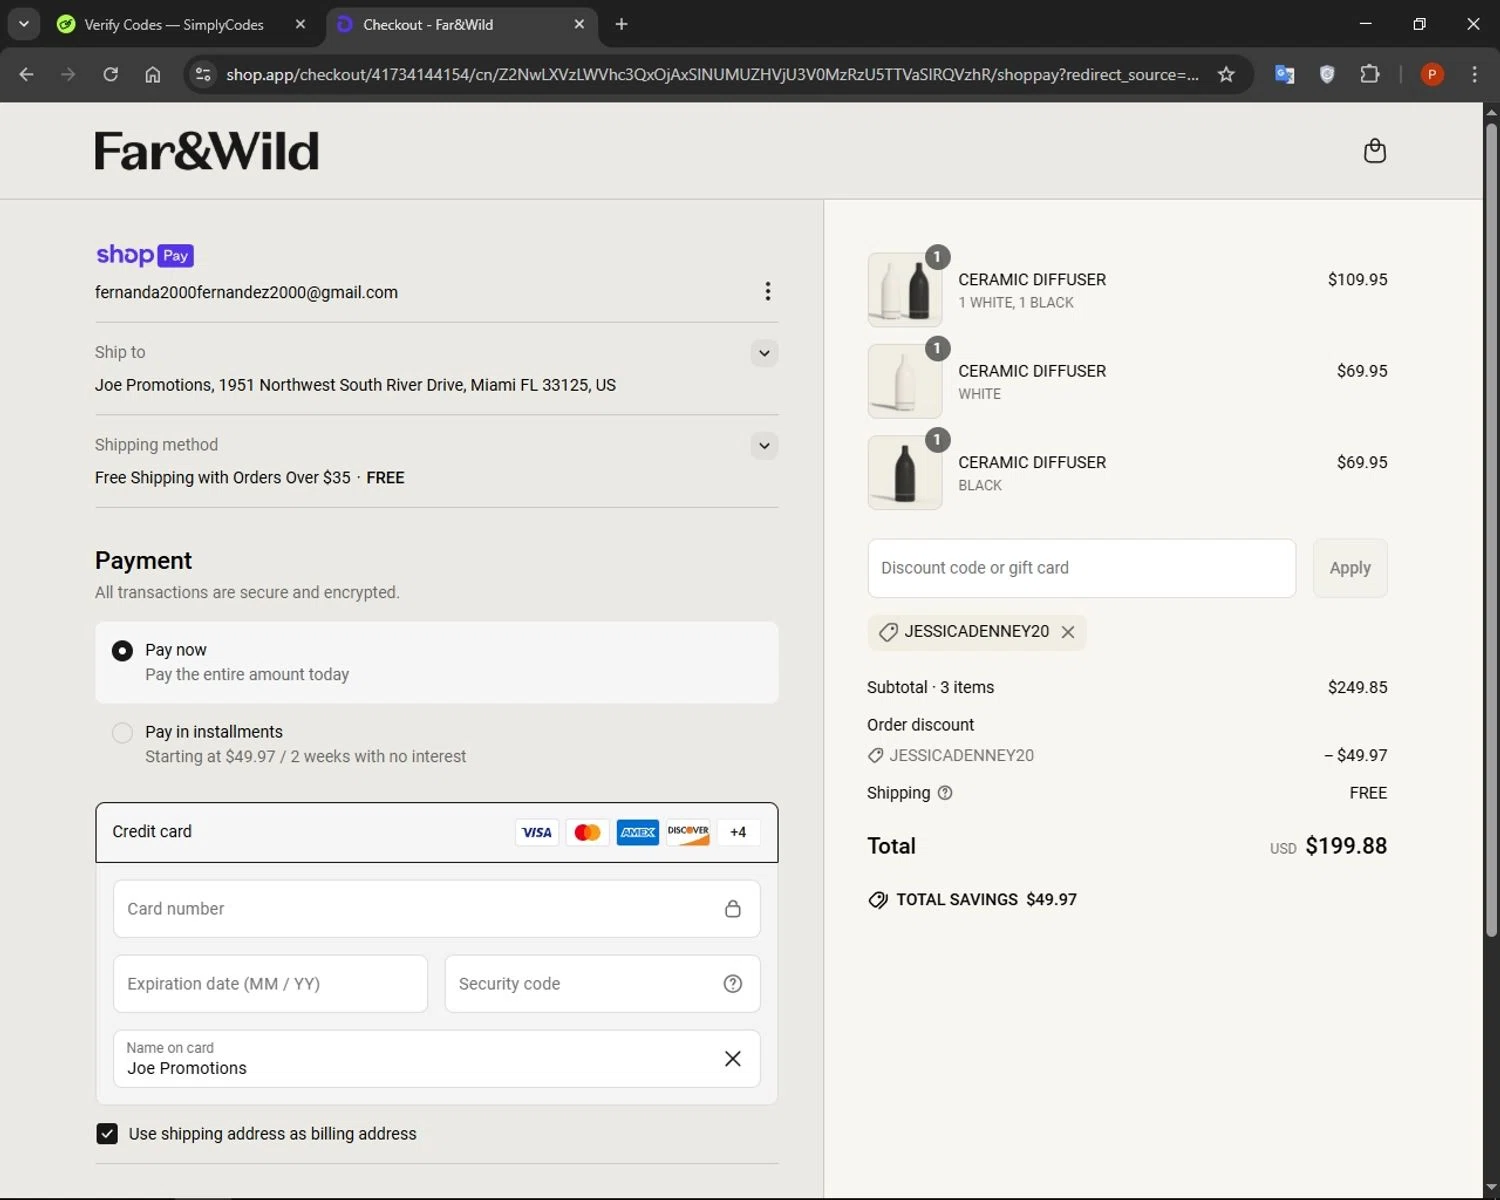This screenshot has height=1200, width=1500.
Task: Open the Shipping info help icon
Action: click(x=945, y=793)
